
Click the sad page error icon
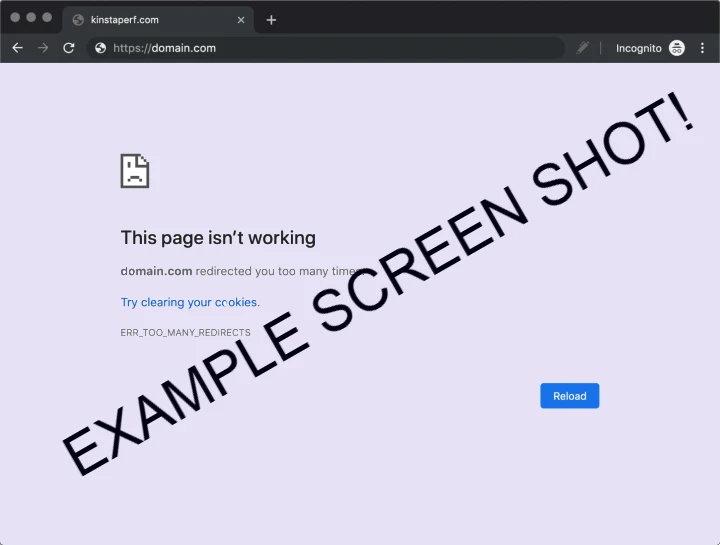pyautogui.click(x=135, y=171)
